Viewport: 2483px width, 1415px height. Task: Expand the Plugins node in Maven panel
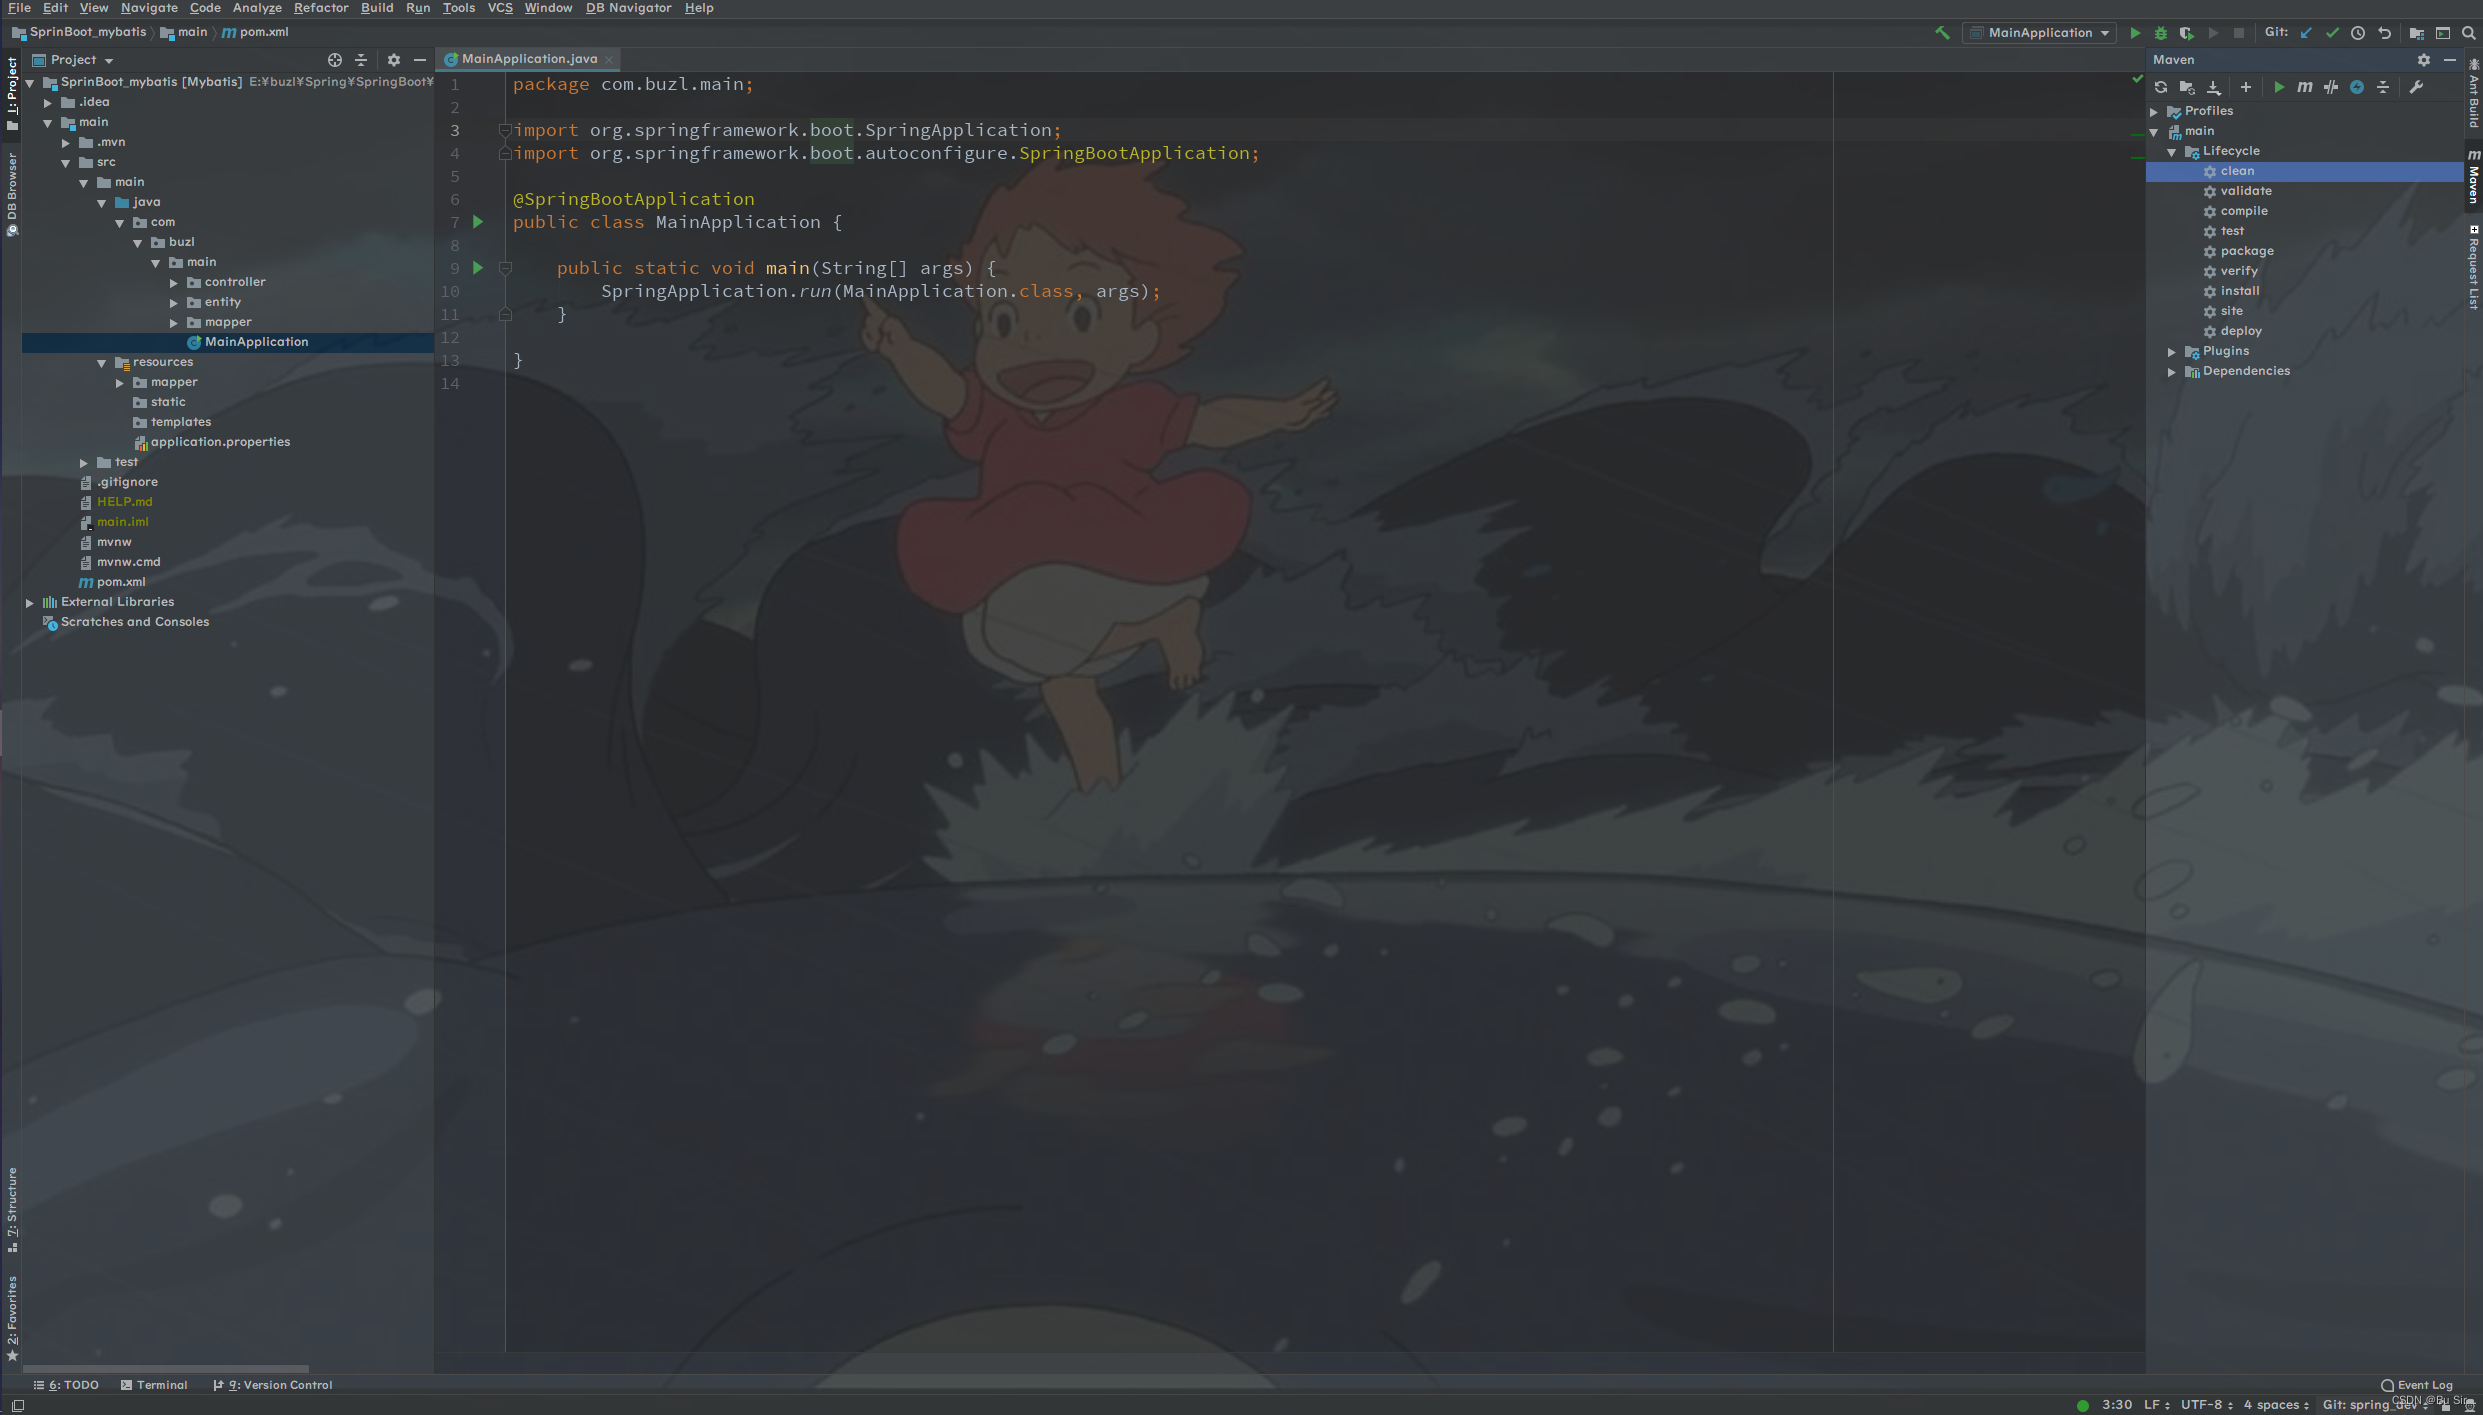[x=2172, y=350]
